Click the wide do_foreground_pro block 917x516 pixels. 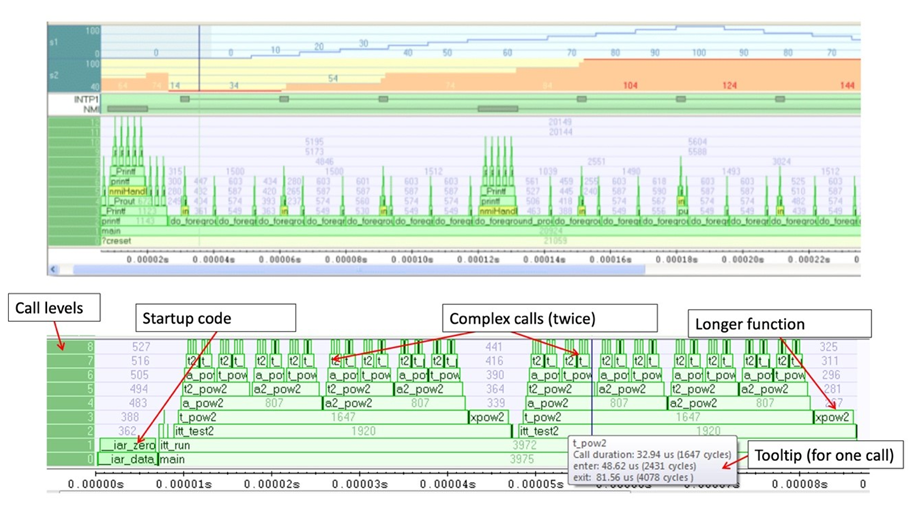point(512,221)
